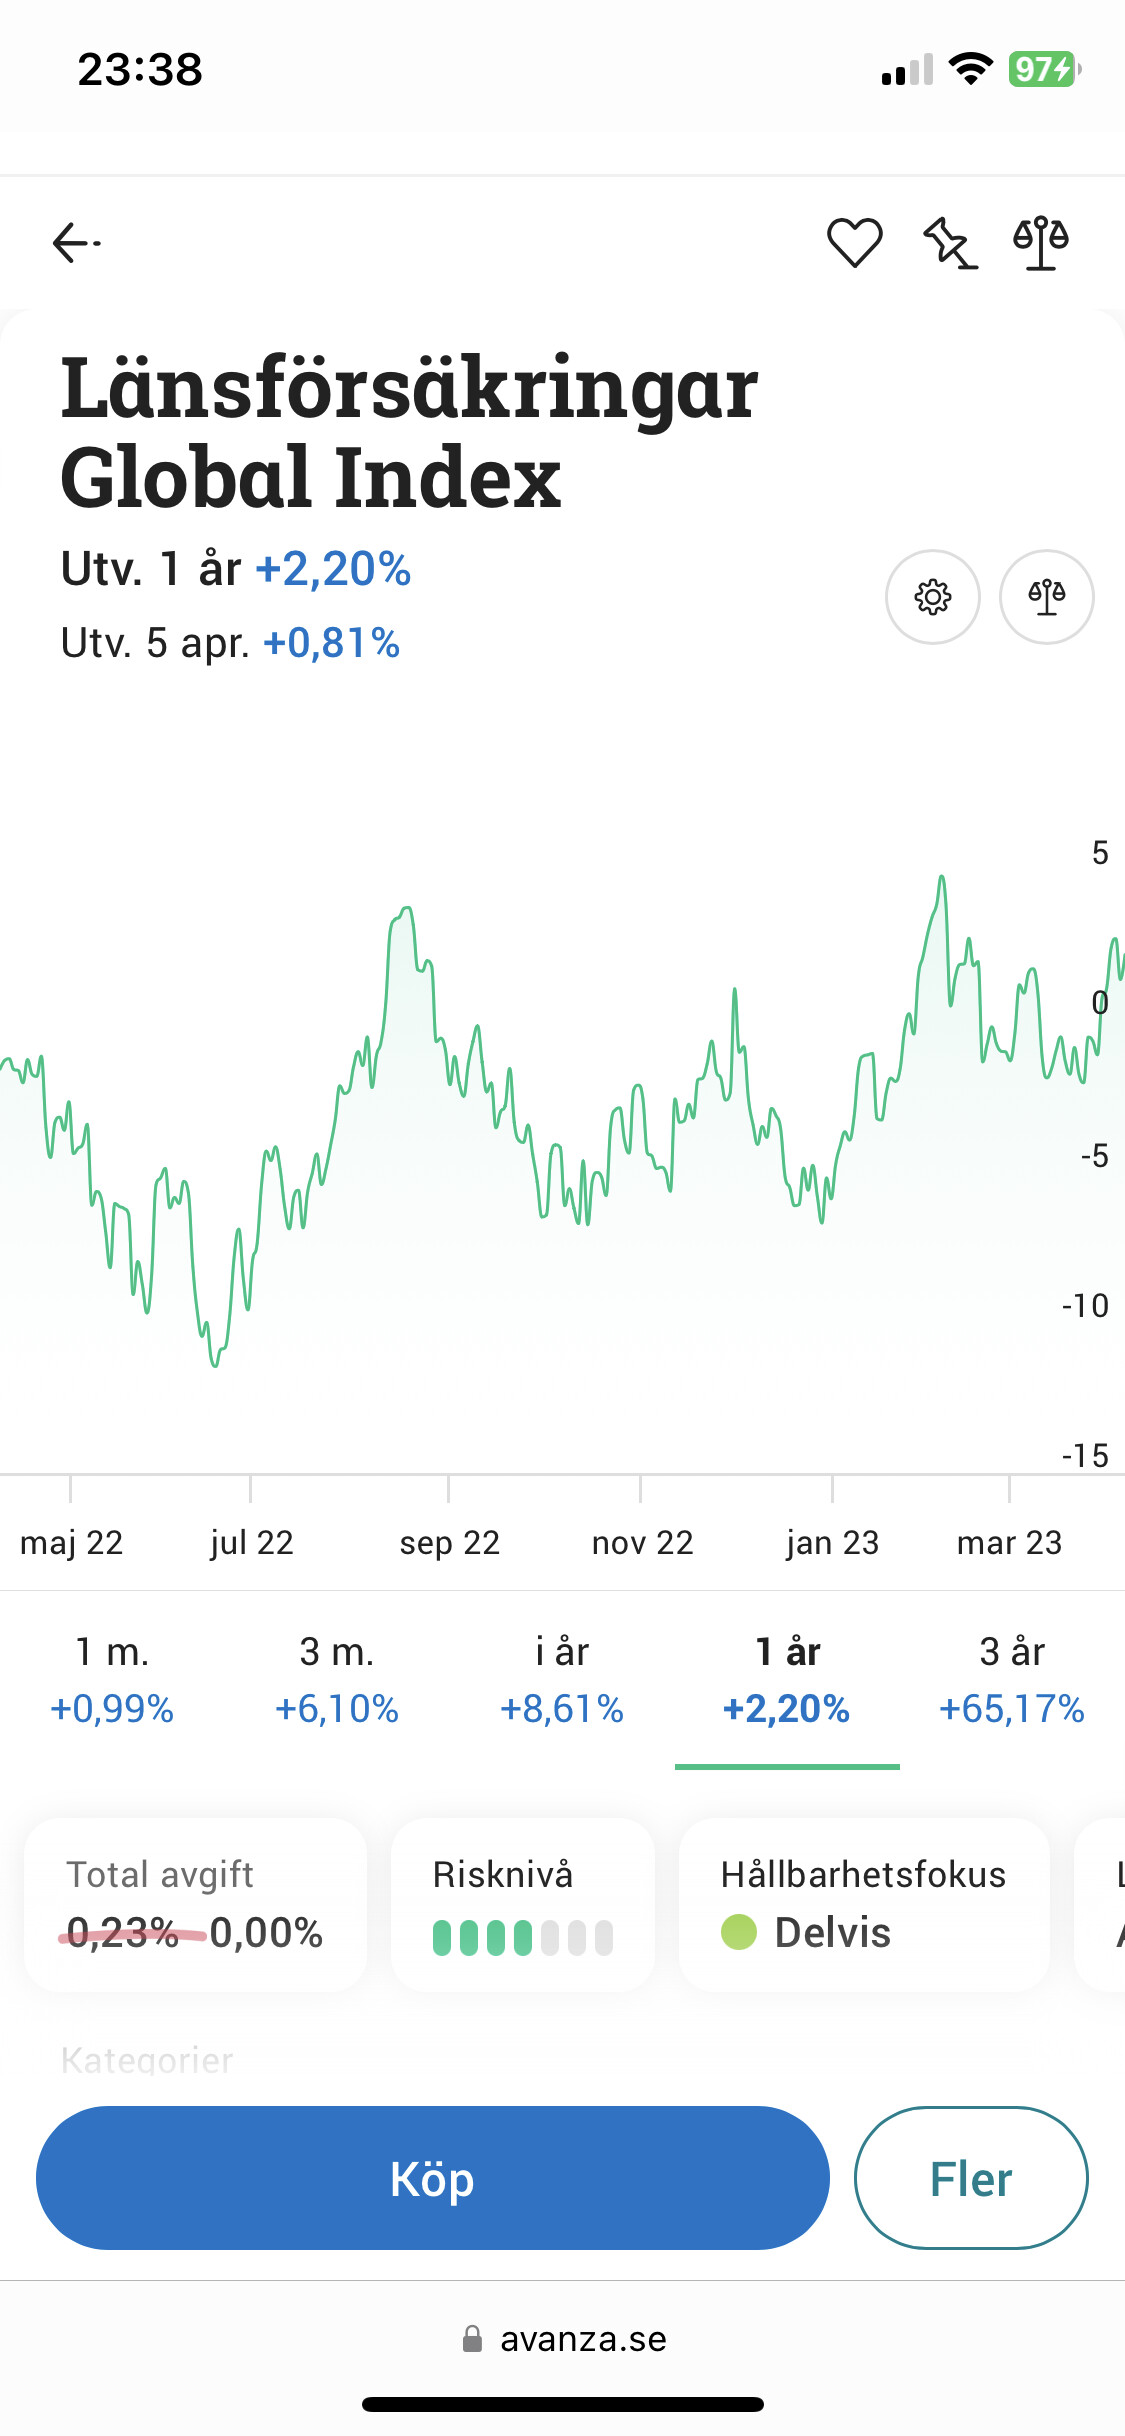Screen dimensions: 1125x2436
Task: Select the 1 år period tab
Action: 787,1680
